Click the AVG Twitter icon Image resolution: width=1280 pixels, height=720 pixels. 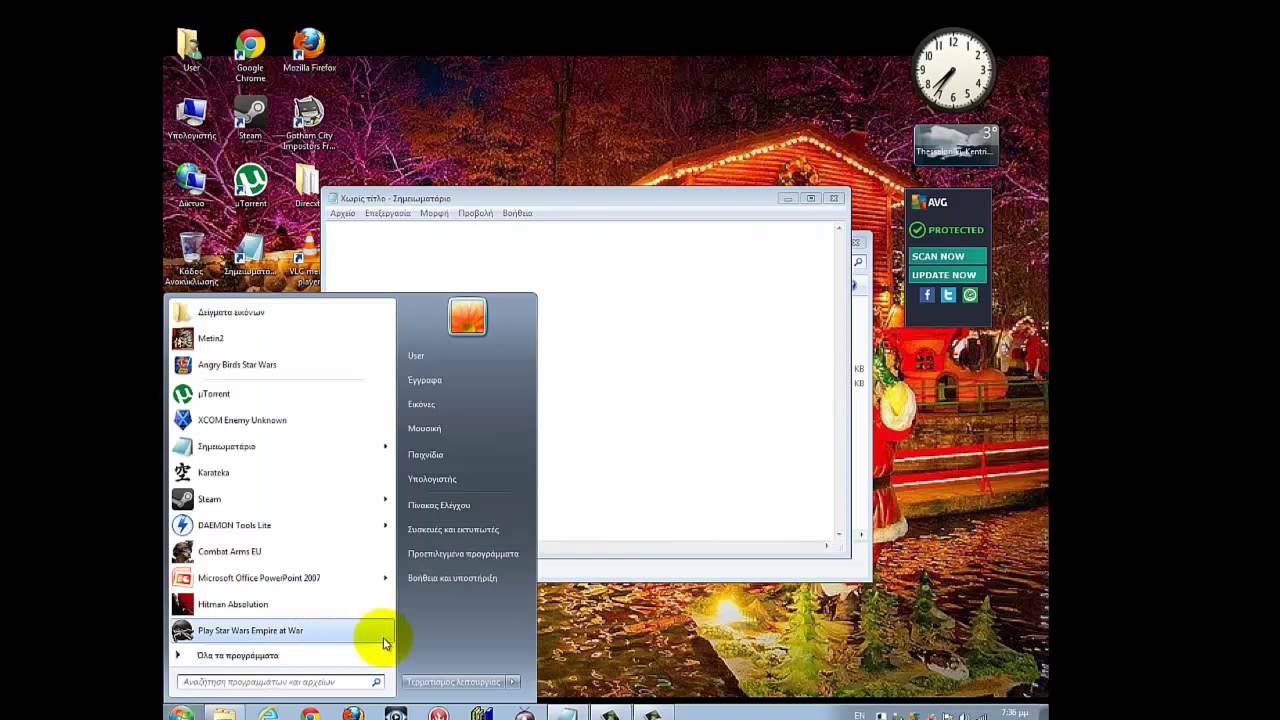tap(948, 295)
